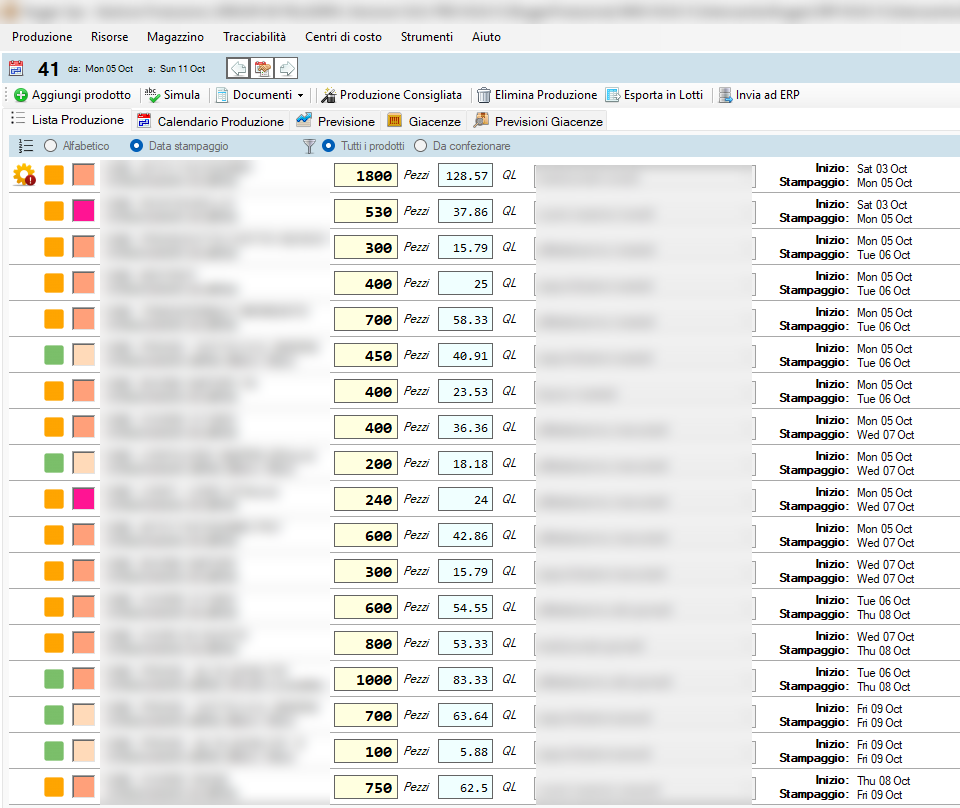Click the Elimina Produzione trash icon
This screenshot has width=960, height=808.
click(484, 95)
